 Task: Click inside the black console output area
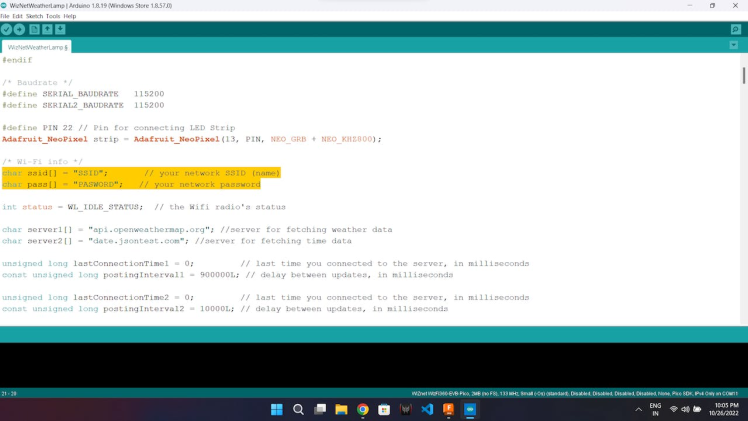tap(374, 365)
